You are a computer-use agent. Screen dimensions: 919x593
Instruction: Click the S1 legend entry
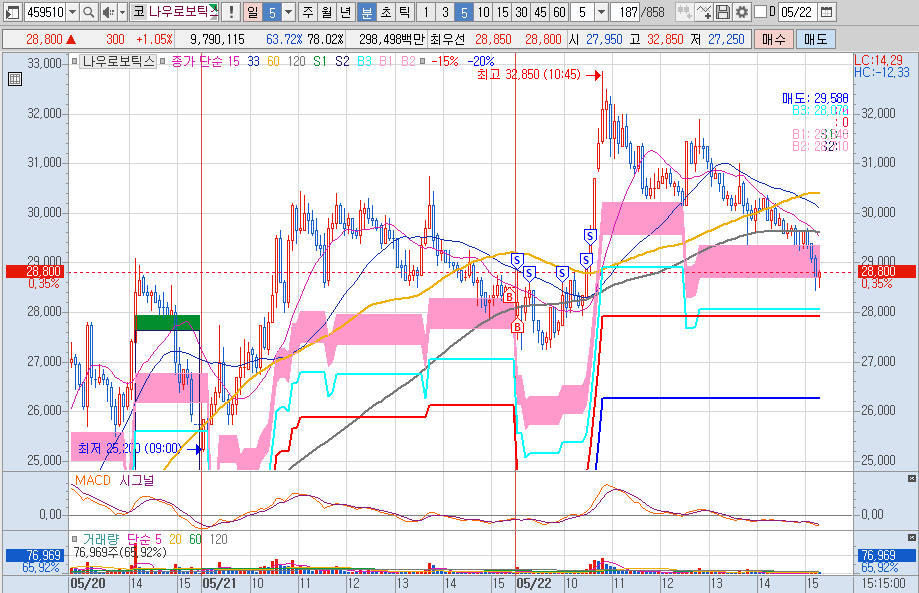pyautogui.click(x=320, y=61)
